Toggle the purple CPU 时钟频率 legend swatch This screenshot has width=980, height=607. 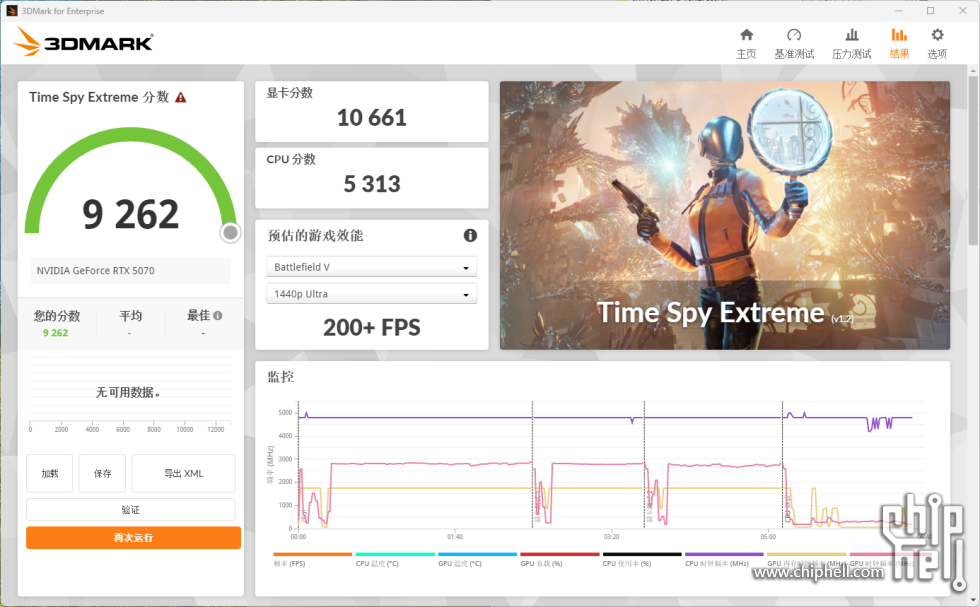click(x=724, y=554)
